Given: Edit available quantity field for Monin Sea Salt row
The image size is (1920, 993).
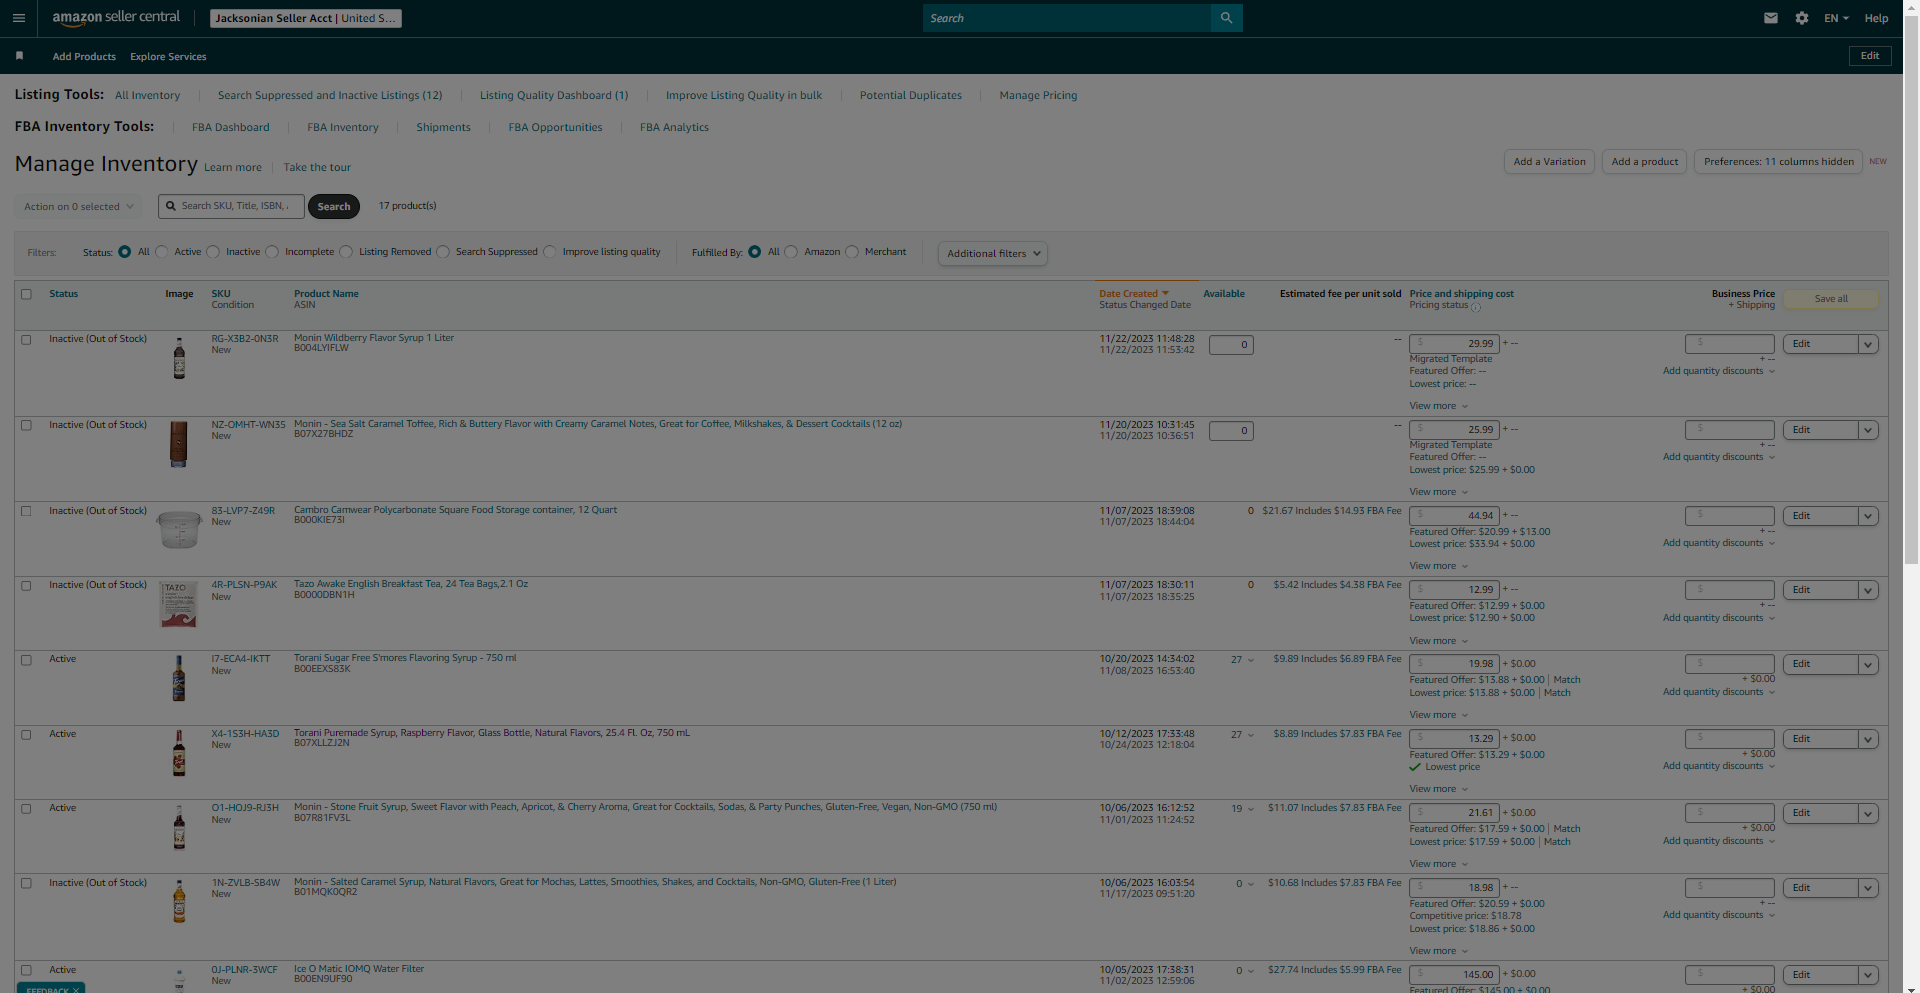Looking at the screenshot, I should pos(1231,431).
